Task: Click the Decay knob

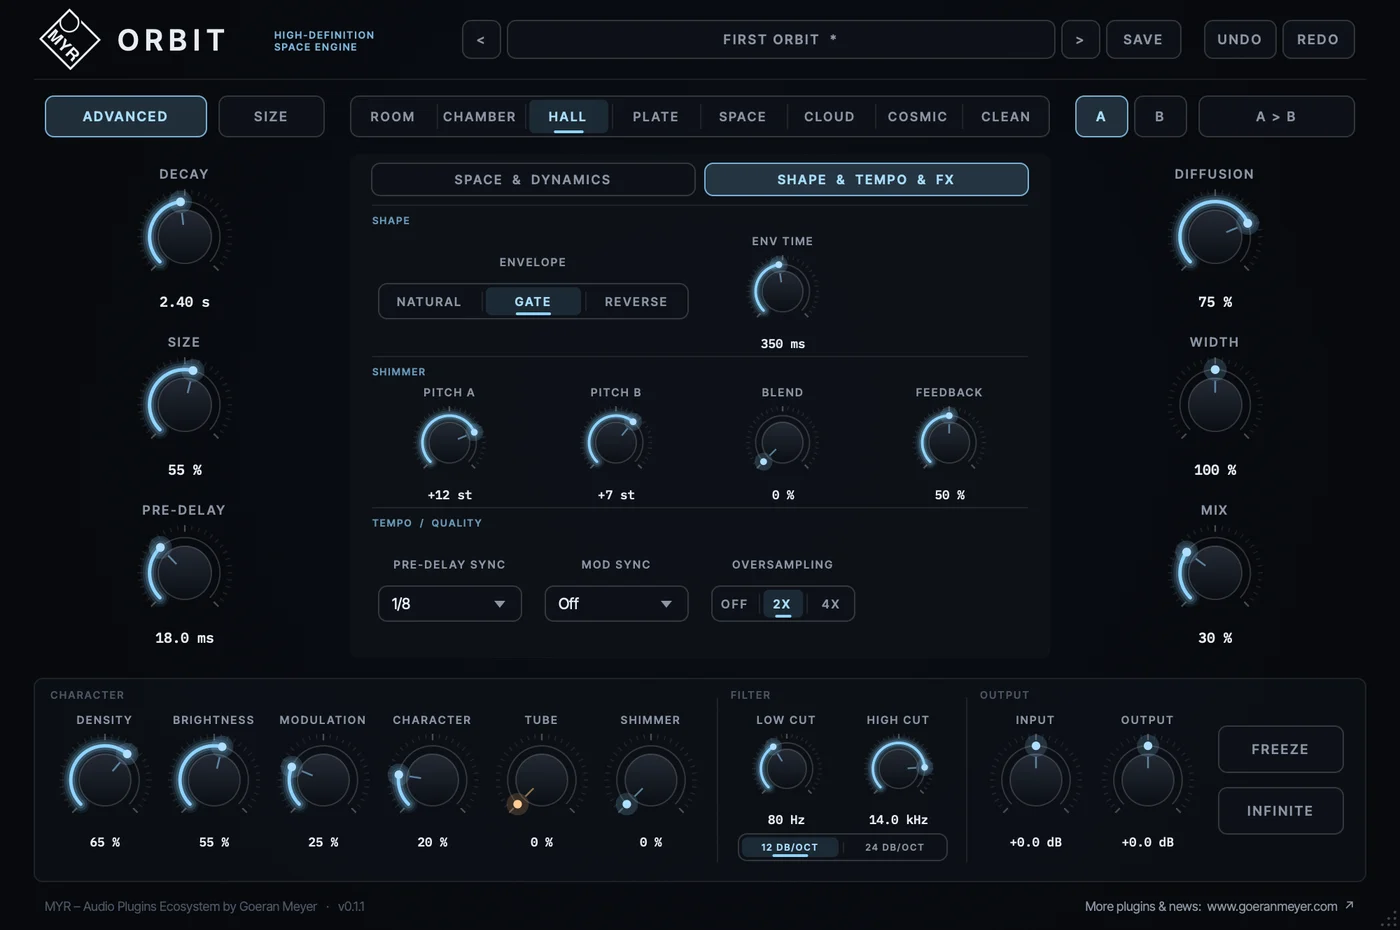Action: (x=184, y=235)
